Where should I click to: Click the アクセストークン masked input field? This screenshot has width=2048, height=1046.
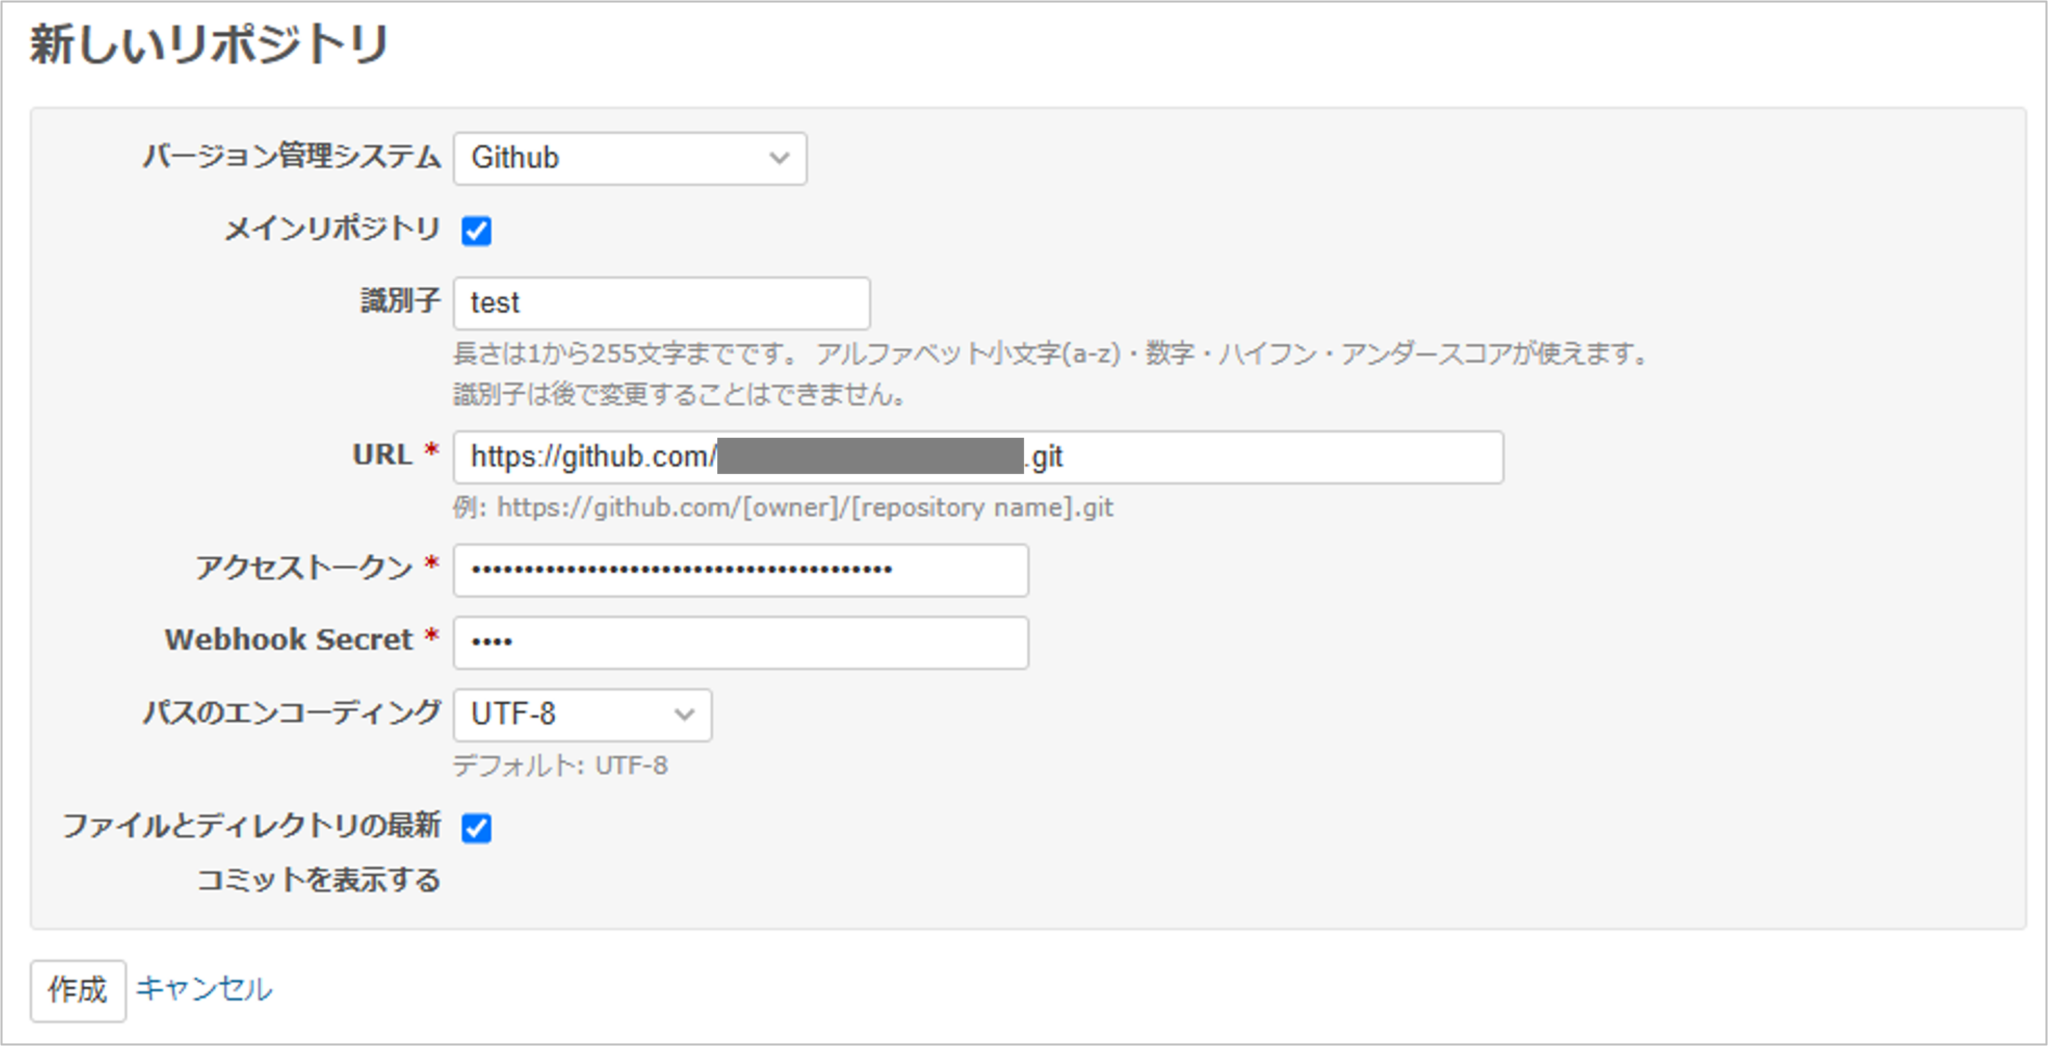coord(740,571)
